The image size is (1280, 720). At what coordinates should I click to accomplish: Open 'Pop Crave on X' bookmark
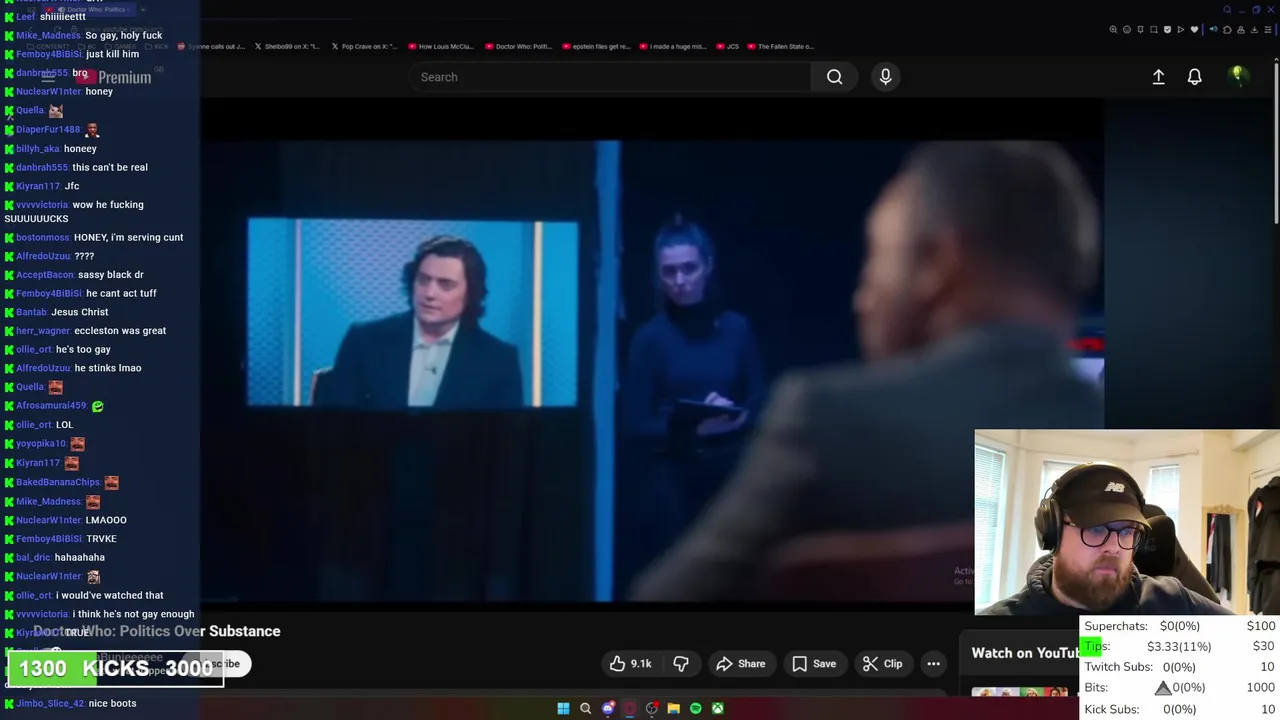(364, 46)
